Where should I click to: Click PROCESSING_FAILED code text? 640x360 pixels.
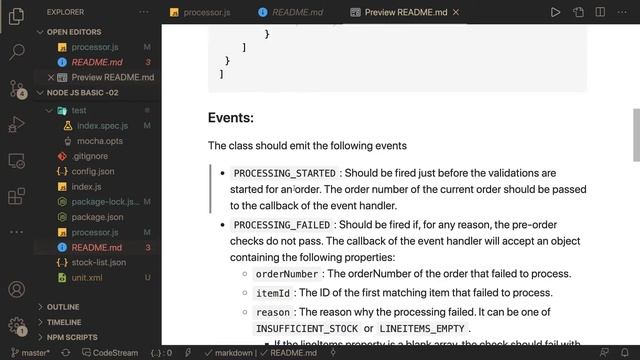pos(282,225)
